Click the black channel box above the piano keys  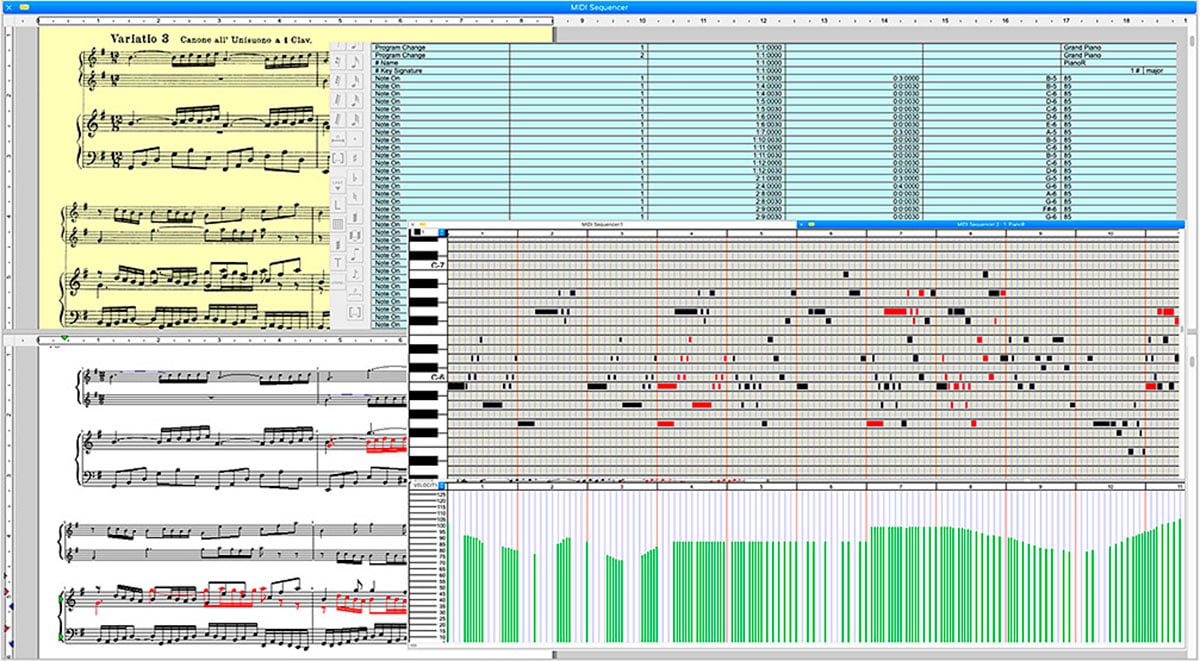[417, 232]
